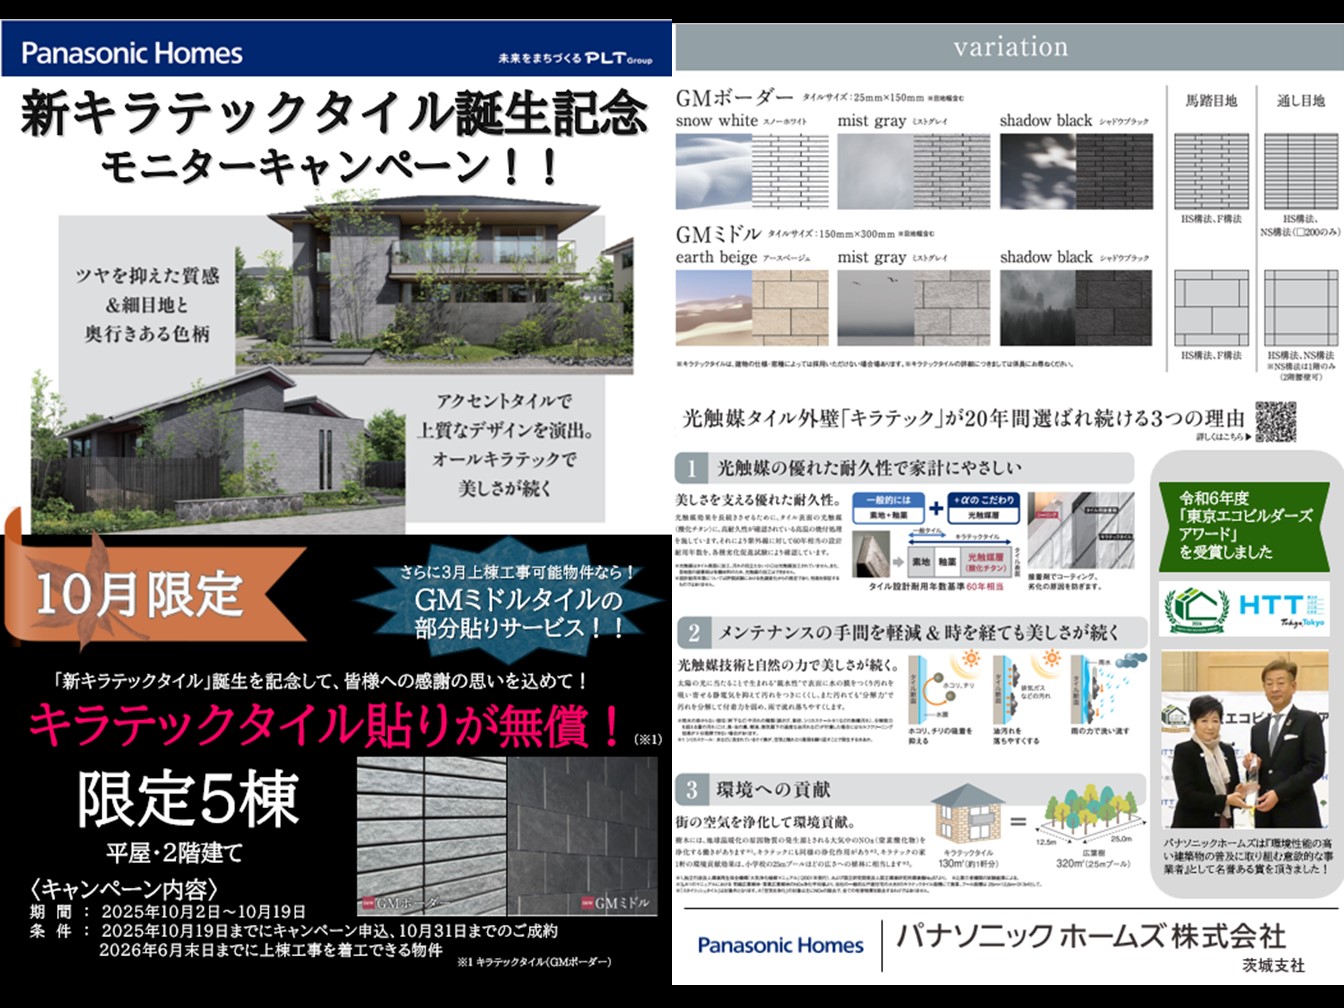Click the キラテックタイル貼りが無償 pink headline
This screenshot has width=1344, height=1008.
[x=325, y=725]
